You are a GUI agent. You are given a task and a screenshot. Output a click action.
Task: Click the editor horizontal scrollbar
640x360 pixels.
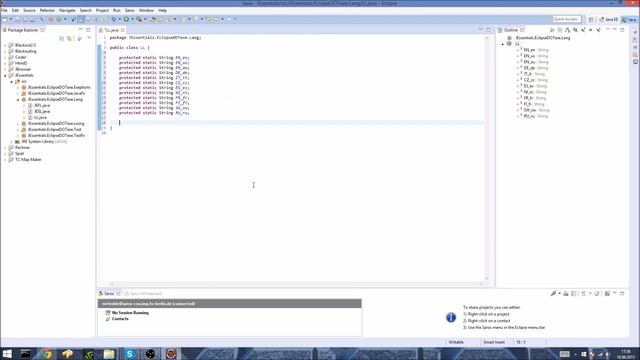(x=296, y=284)
